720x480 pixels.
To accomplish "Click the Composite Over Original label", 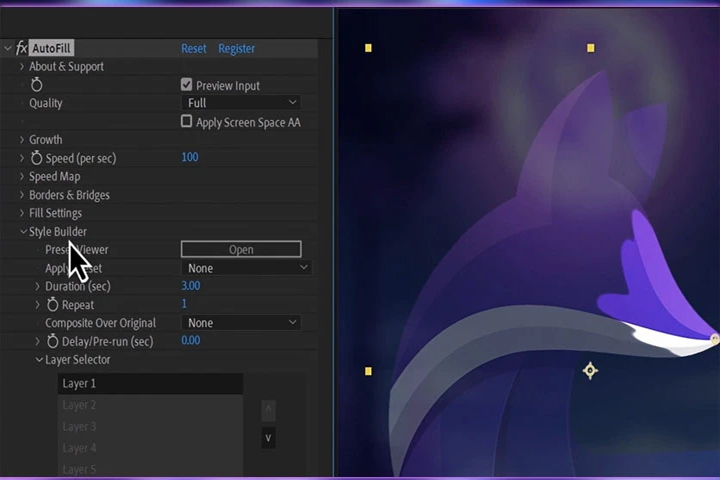I will [x=100, y=322].
